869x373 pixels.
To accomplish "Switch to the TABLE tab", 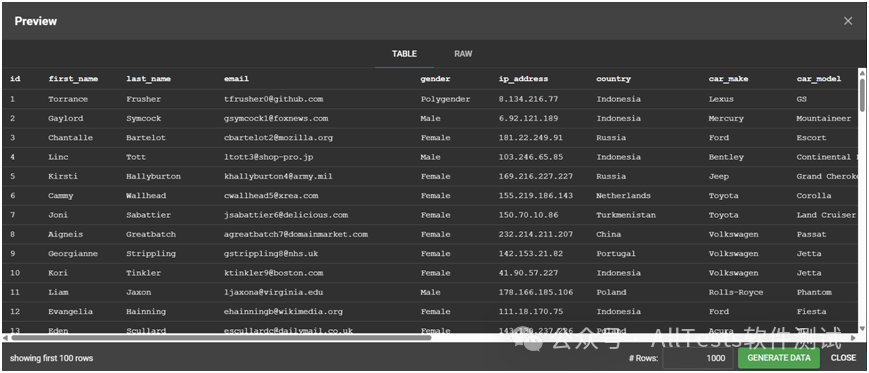I will [x=404, y=54].
